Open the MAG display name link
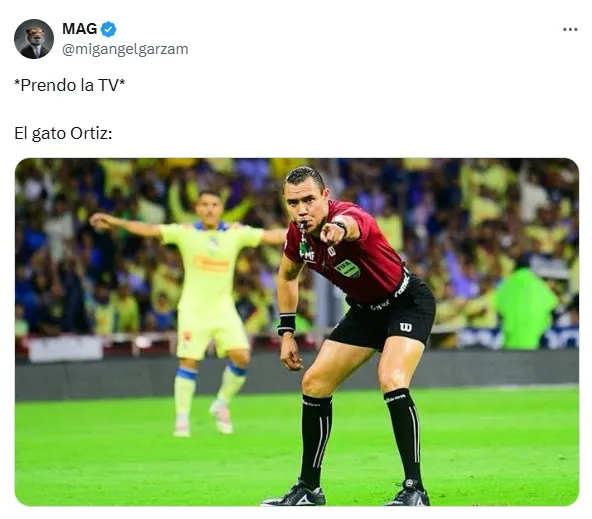This screenshot has width=592, height=519. pyautogui.click(x=80, y=29)
